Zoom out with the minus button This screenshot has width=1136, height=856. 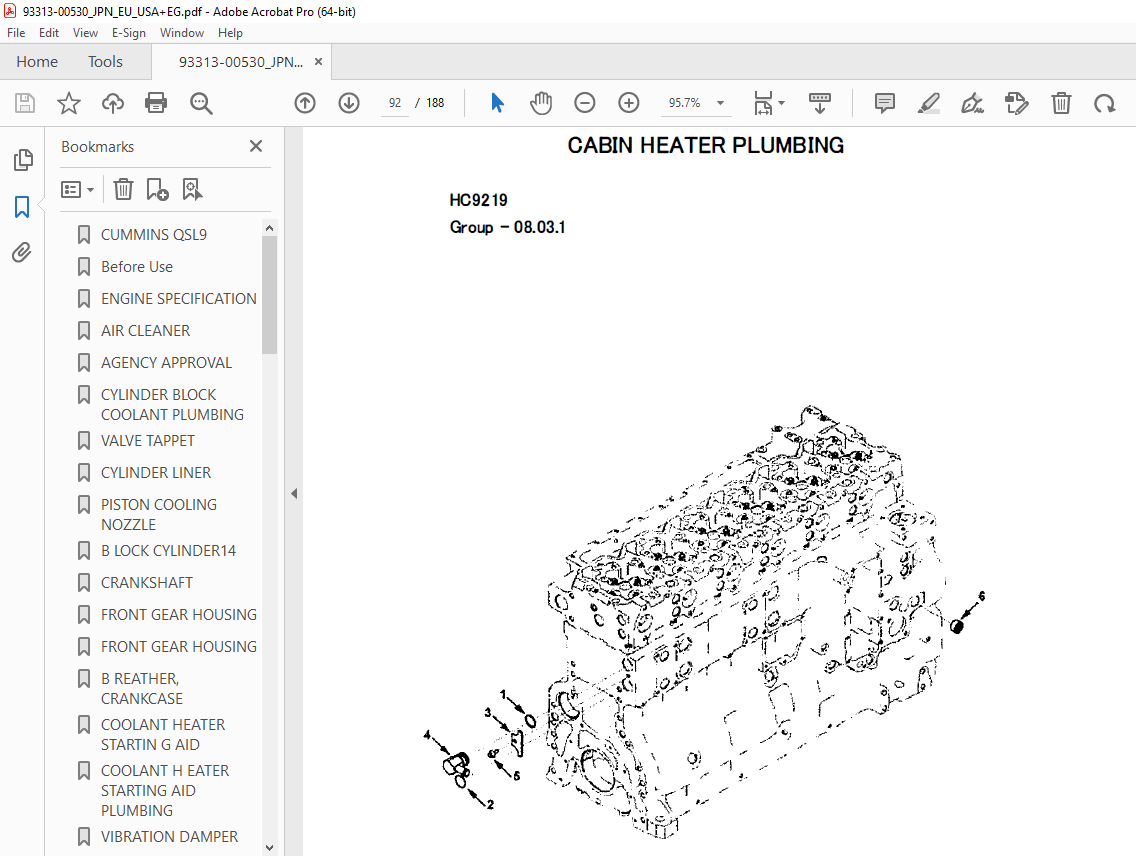[584, 103]
